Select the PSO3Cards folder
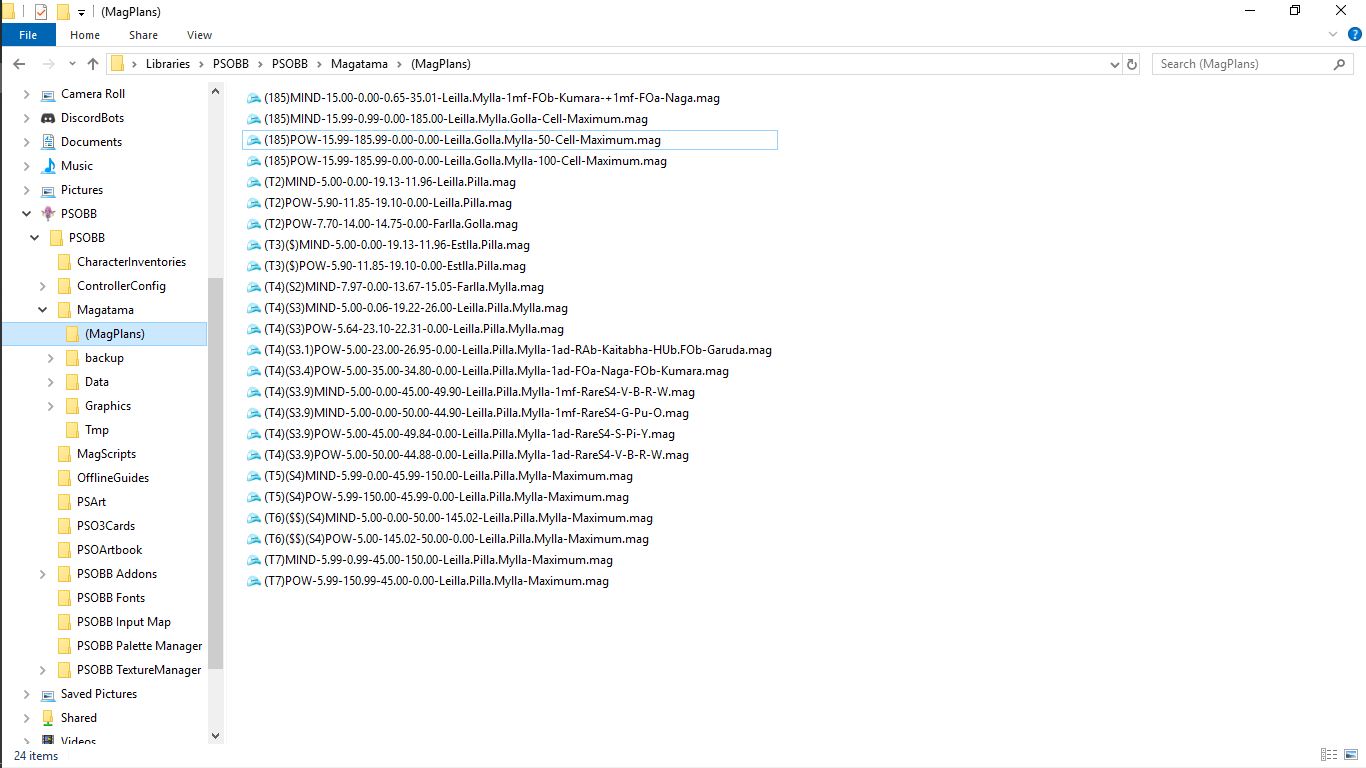 click(x=106, y=526)
